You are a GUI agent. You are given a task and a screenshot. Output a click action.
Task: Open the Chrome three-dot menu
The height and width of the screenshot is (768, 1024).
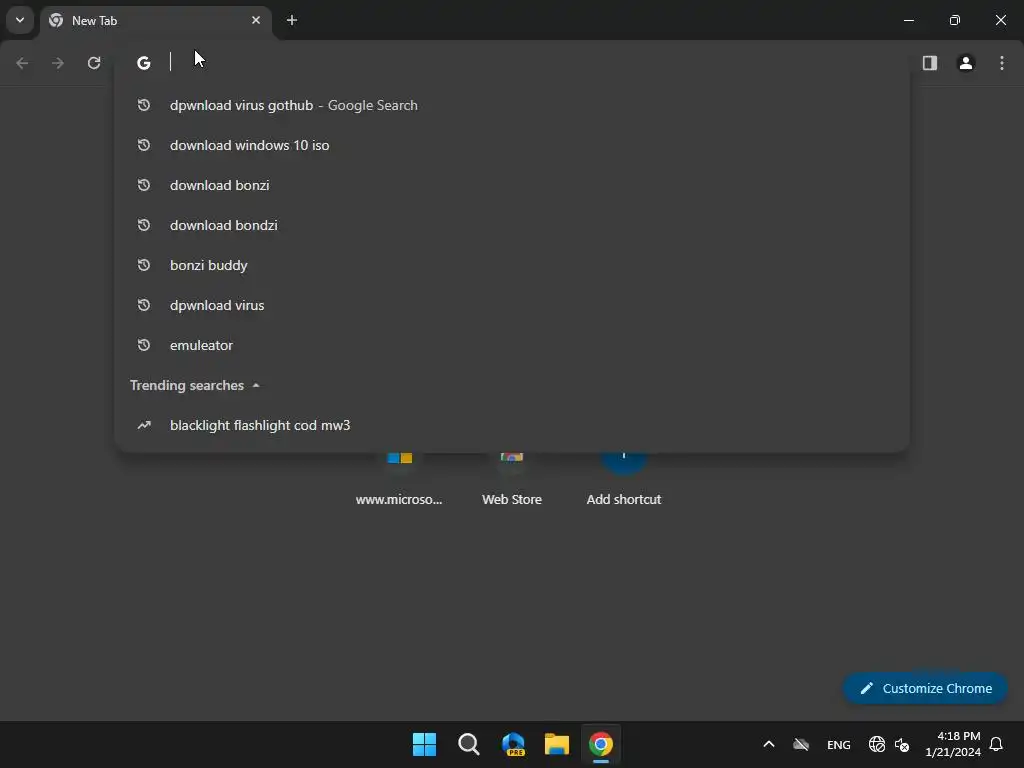click(x=1002, y=63)
